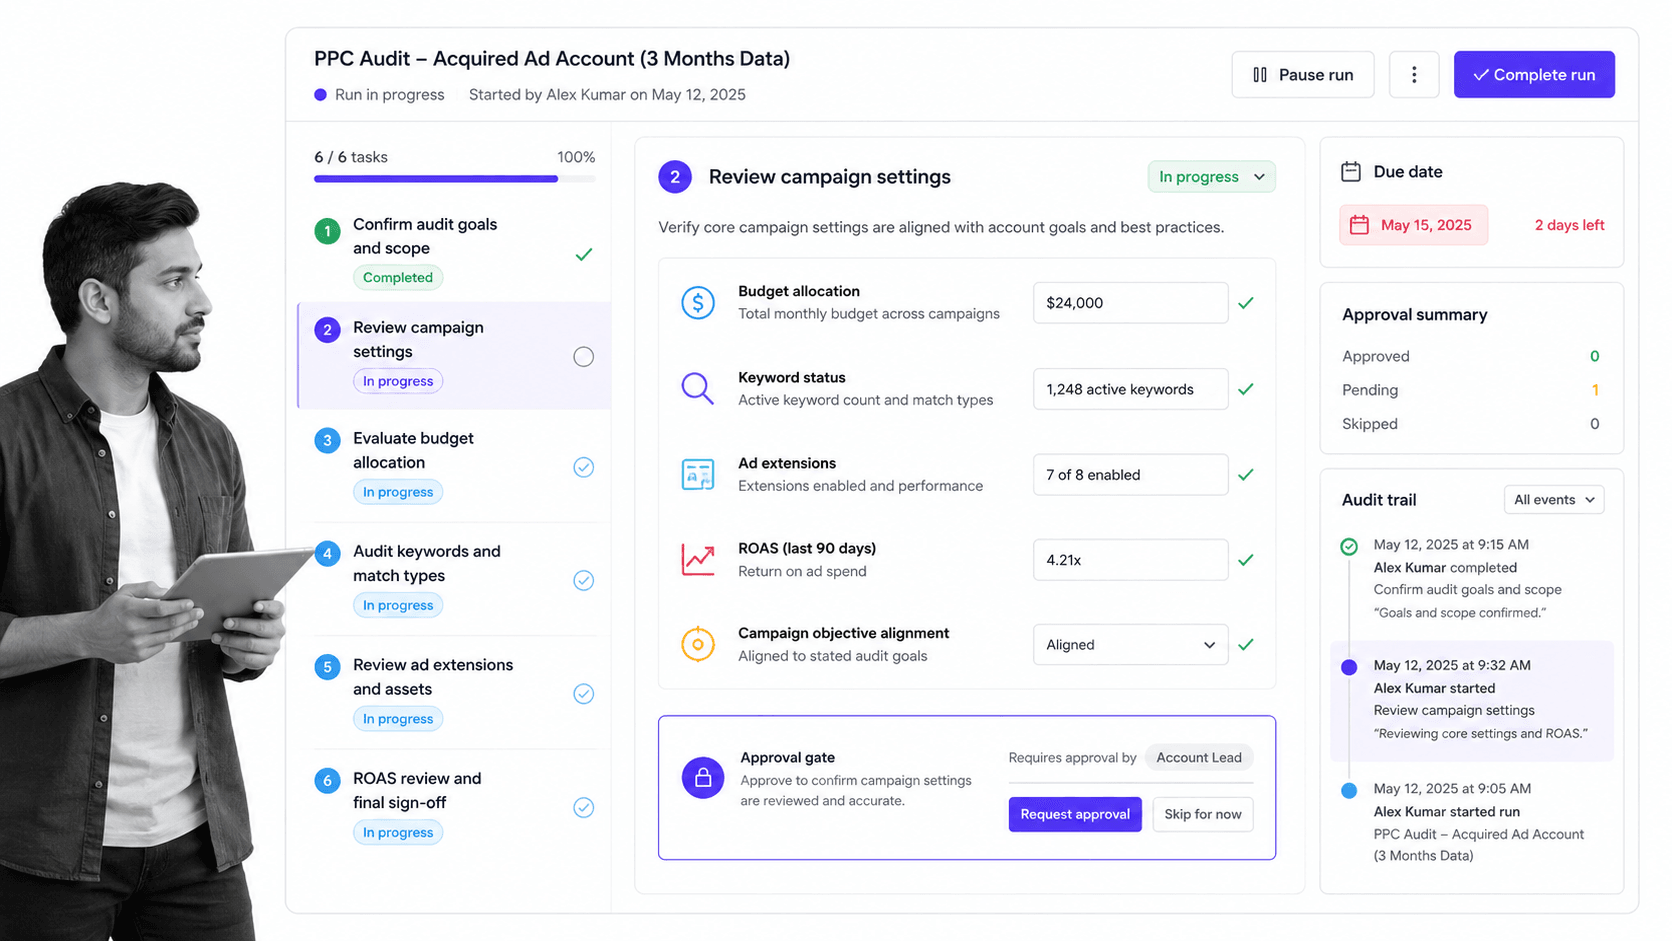The width and height of the screenshot is (1672, 941).
Task: Click the 4.21x ROAS field
Action: tap(1130, 560)
